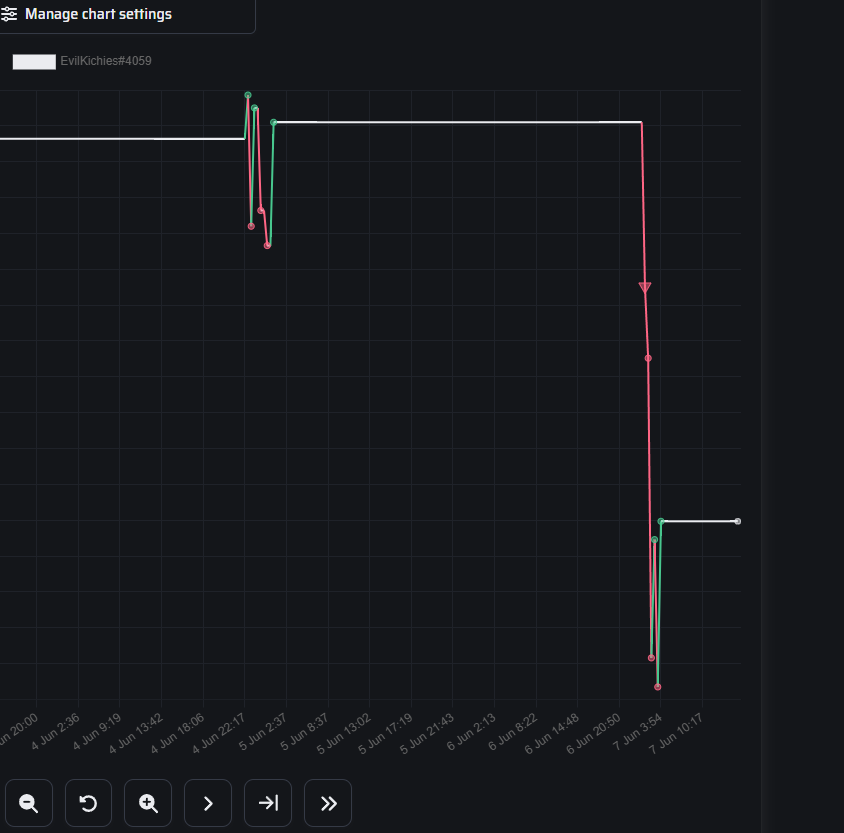Click the 4 Jun 2:36 axis label

tap(55, 732)
